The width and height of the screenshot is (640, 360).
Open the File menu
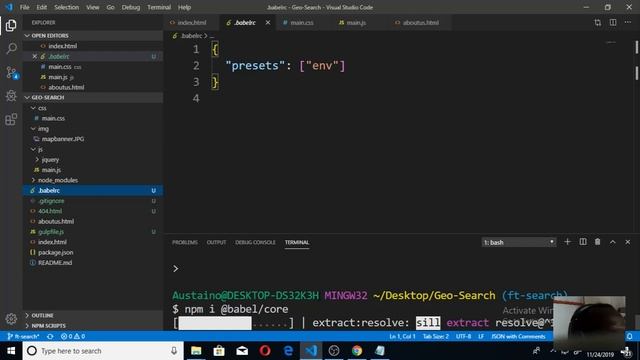tap(24, 7)
